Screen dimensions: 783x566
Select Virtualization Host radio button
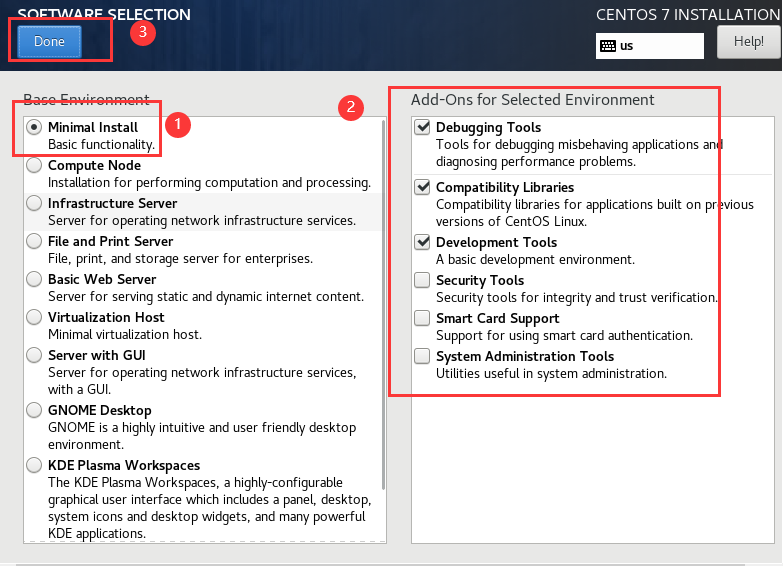tap(34, 317)
